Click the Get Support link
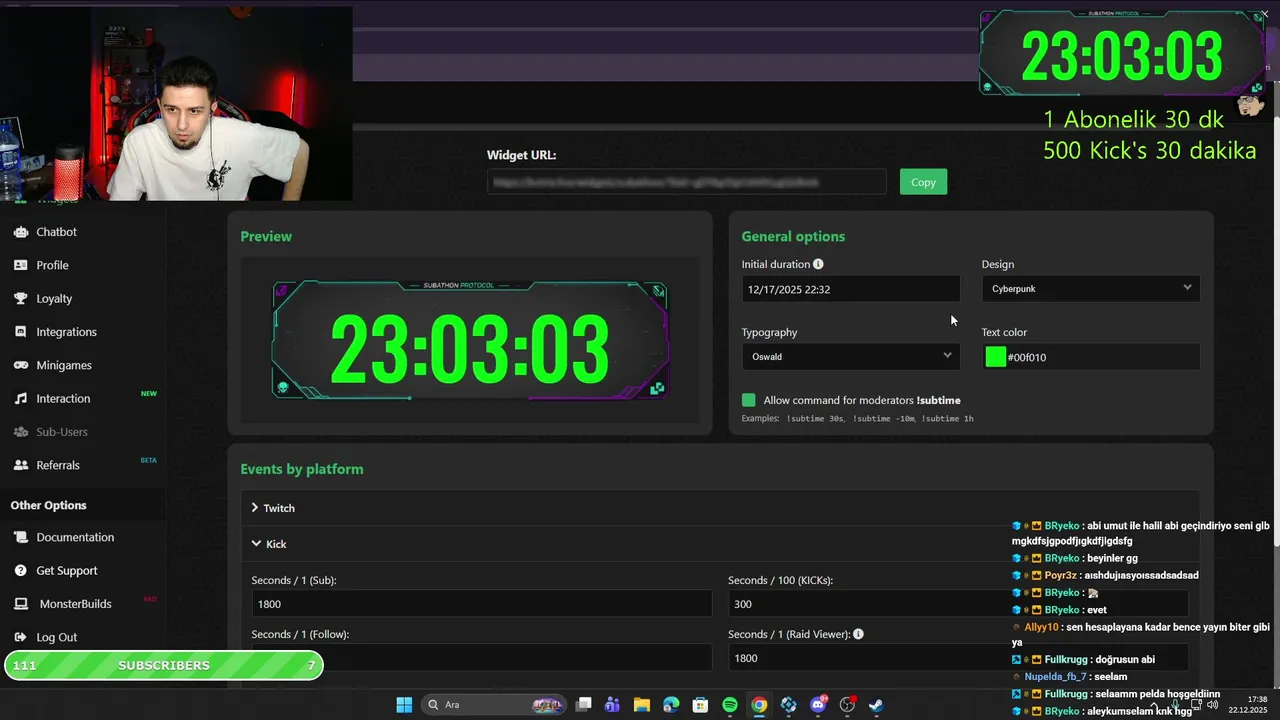The height and width of the screenshot is (720, 1280). click(67, 571)
